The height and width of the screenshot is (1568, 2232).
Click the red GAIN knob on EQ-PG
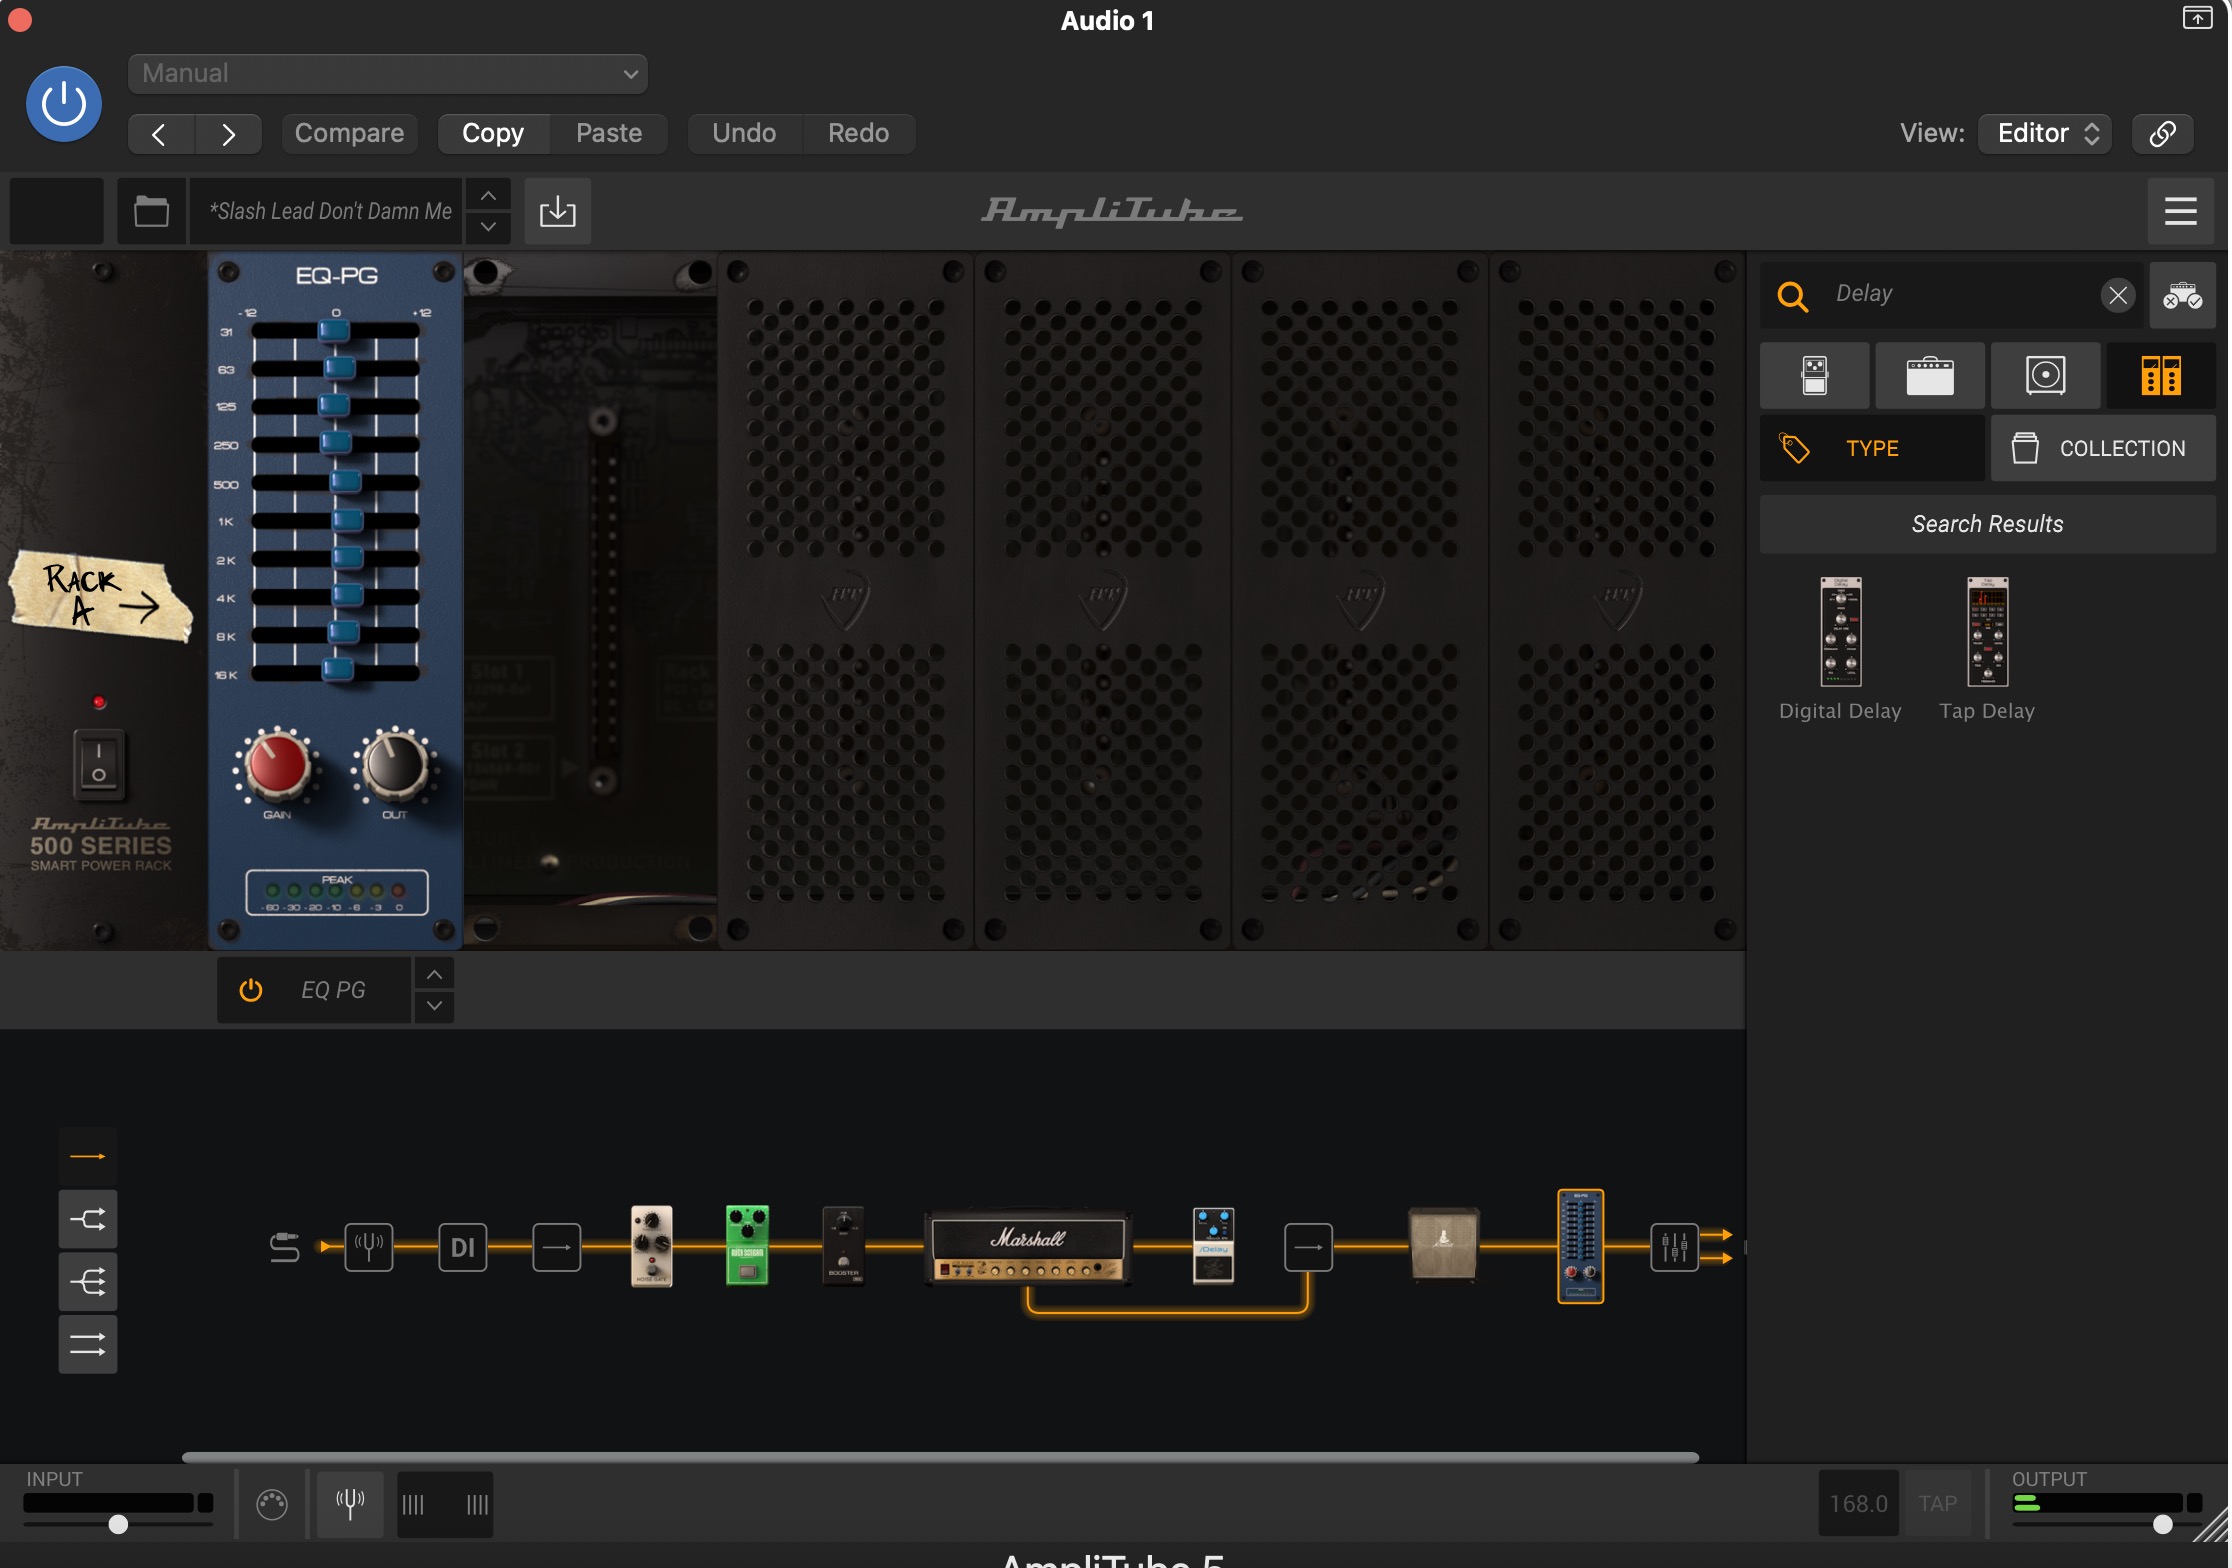277,766
